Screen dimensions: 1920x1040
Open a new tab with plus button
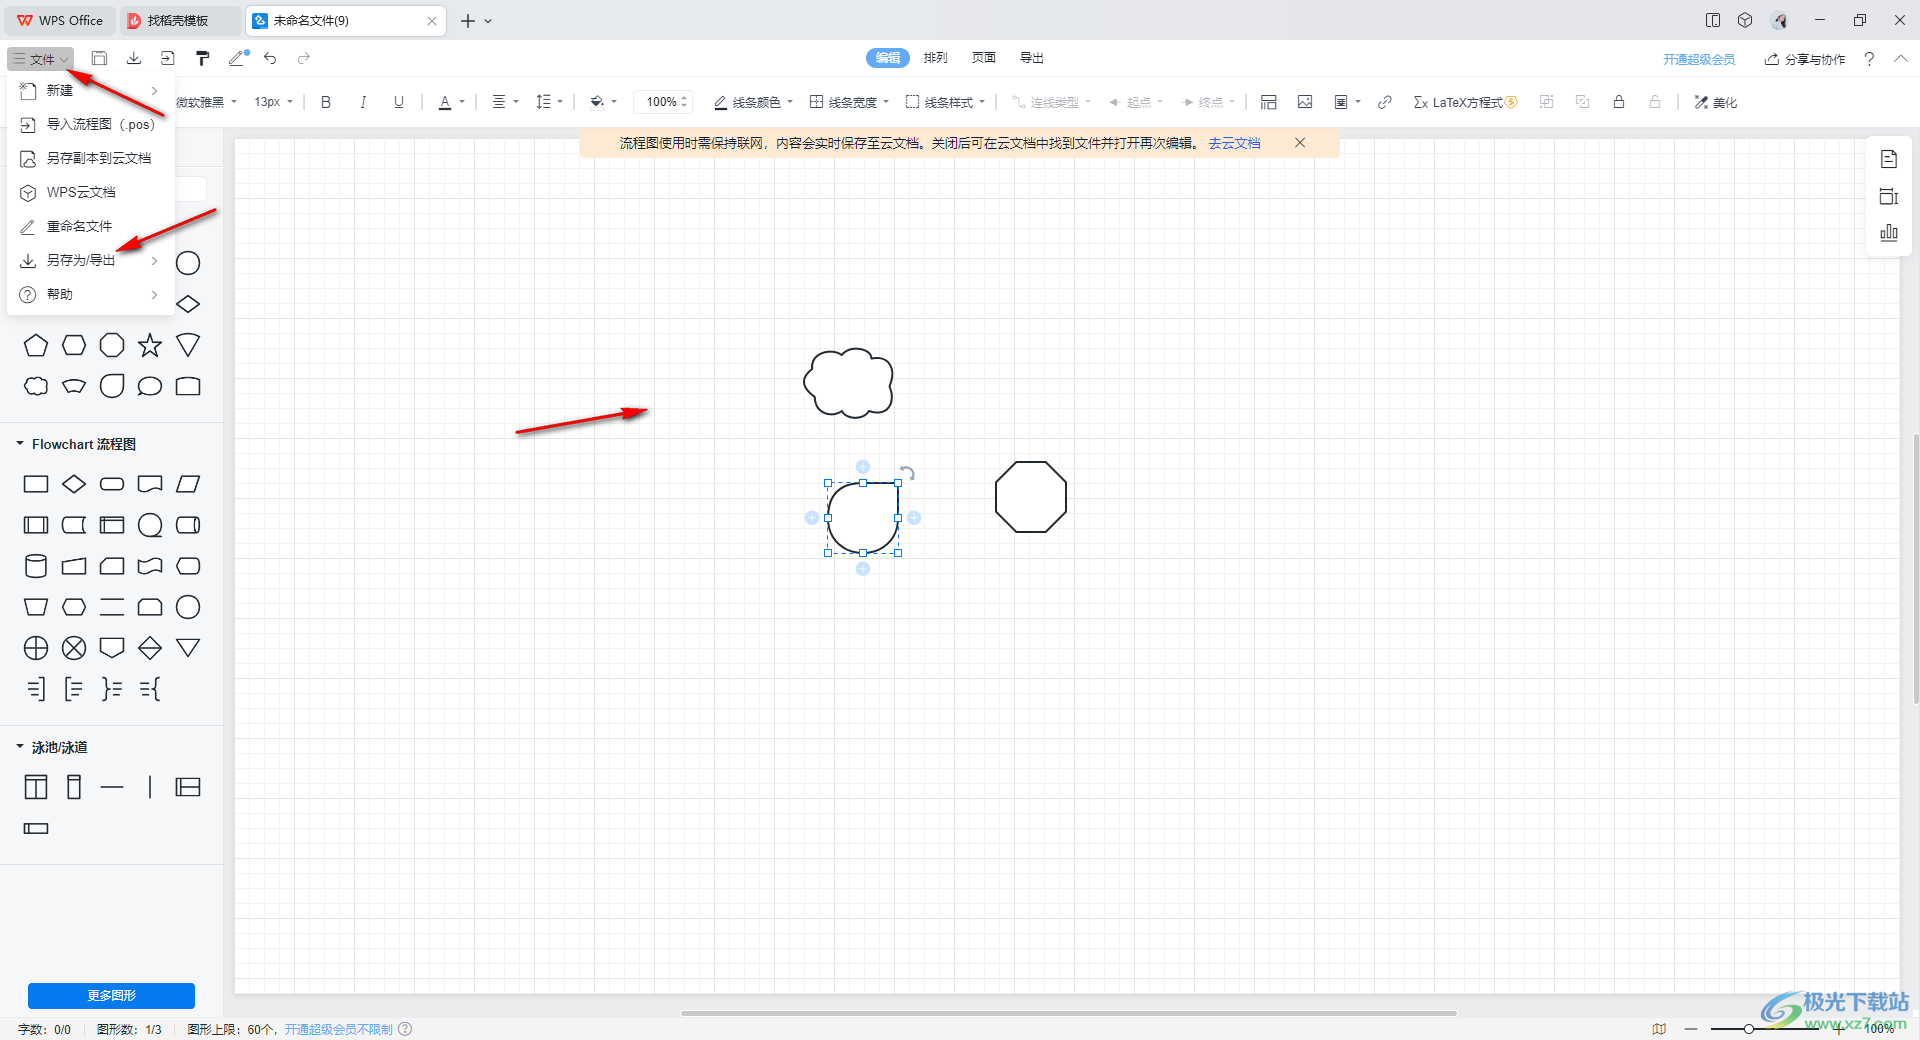point(467,20)
